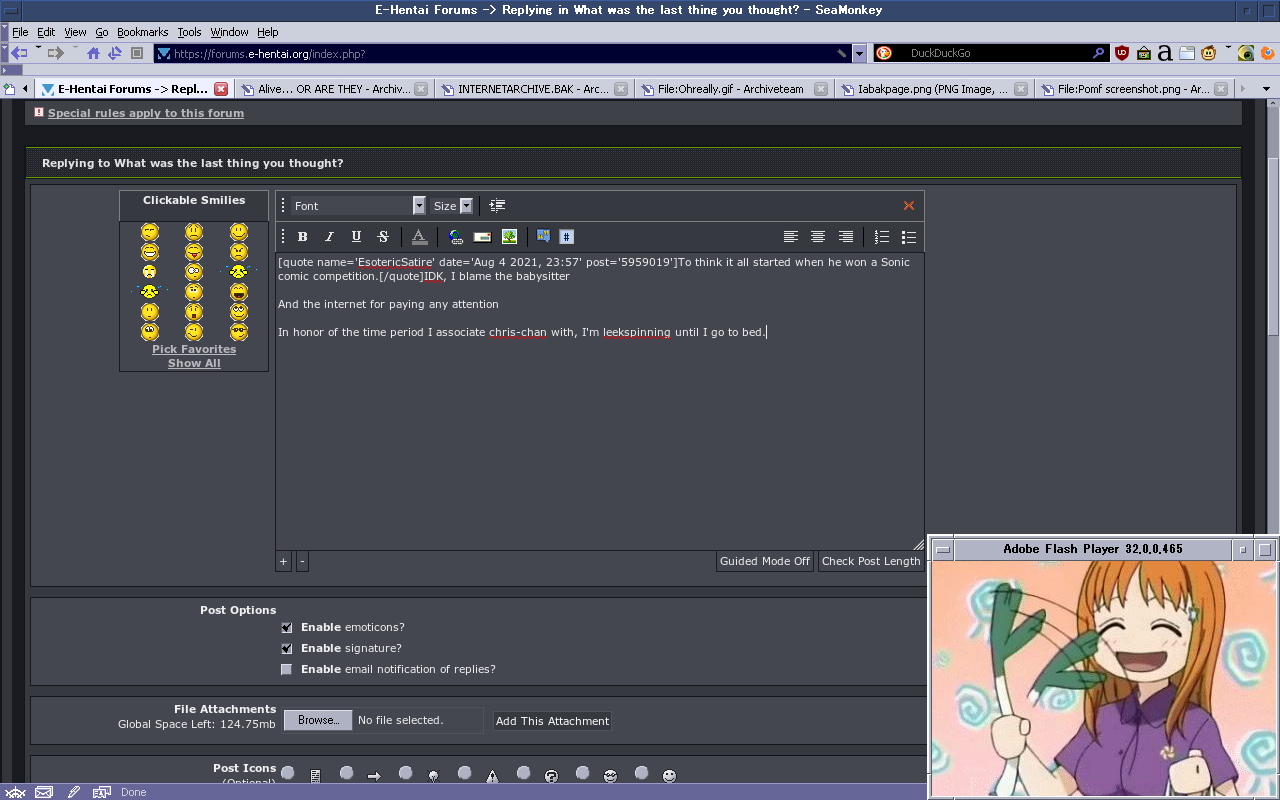Viewport: 1280px width, 800px height.
Task: Insert a numbered list
Action: tap(882, 237)
